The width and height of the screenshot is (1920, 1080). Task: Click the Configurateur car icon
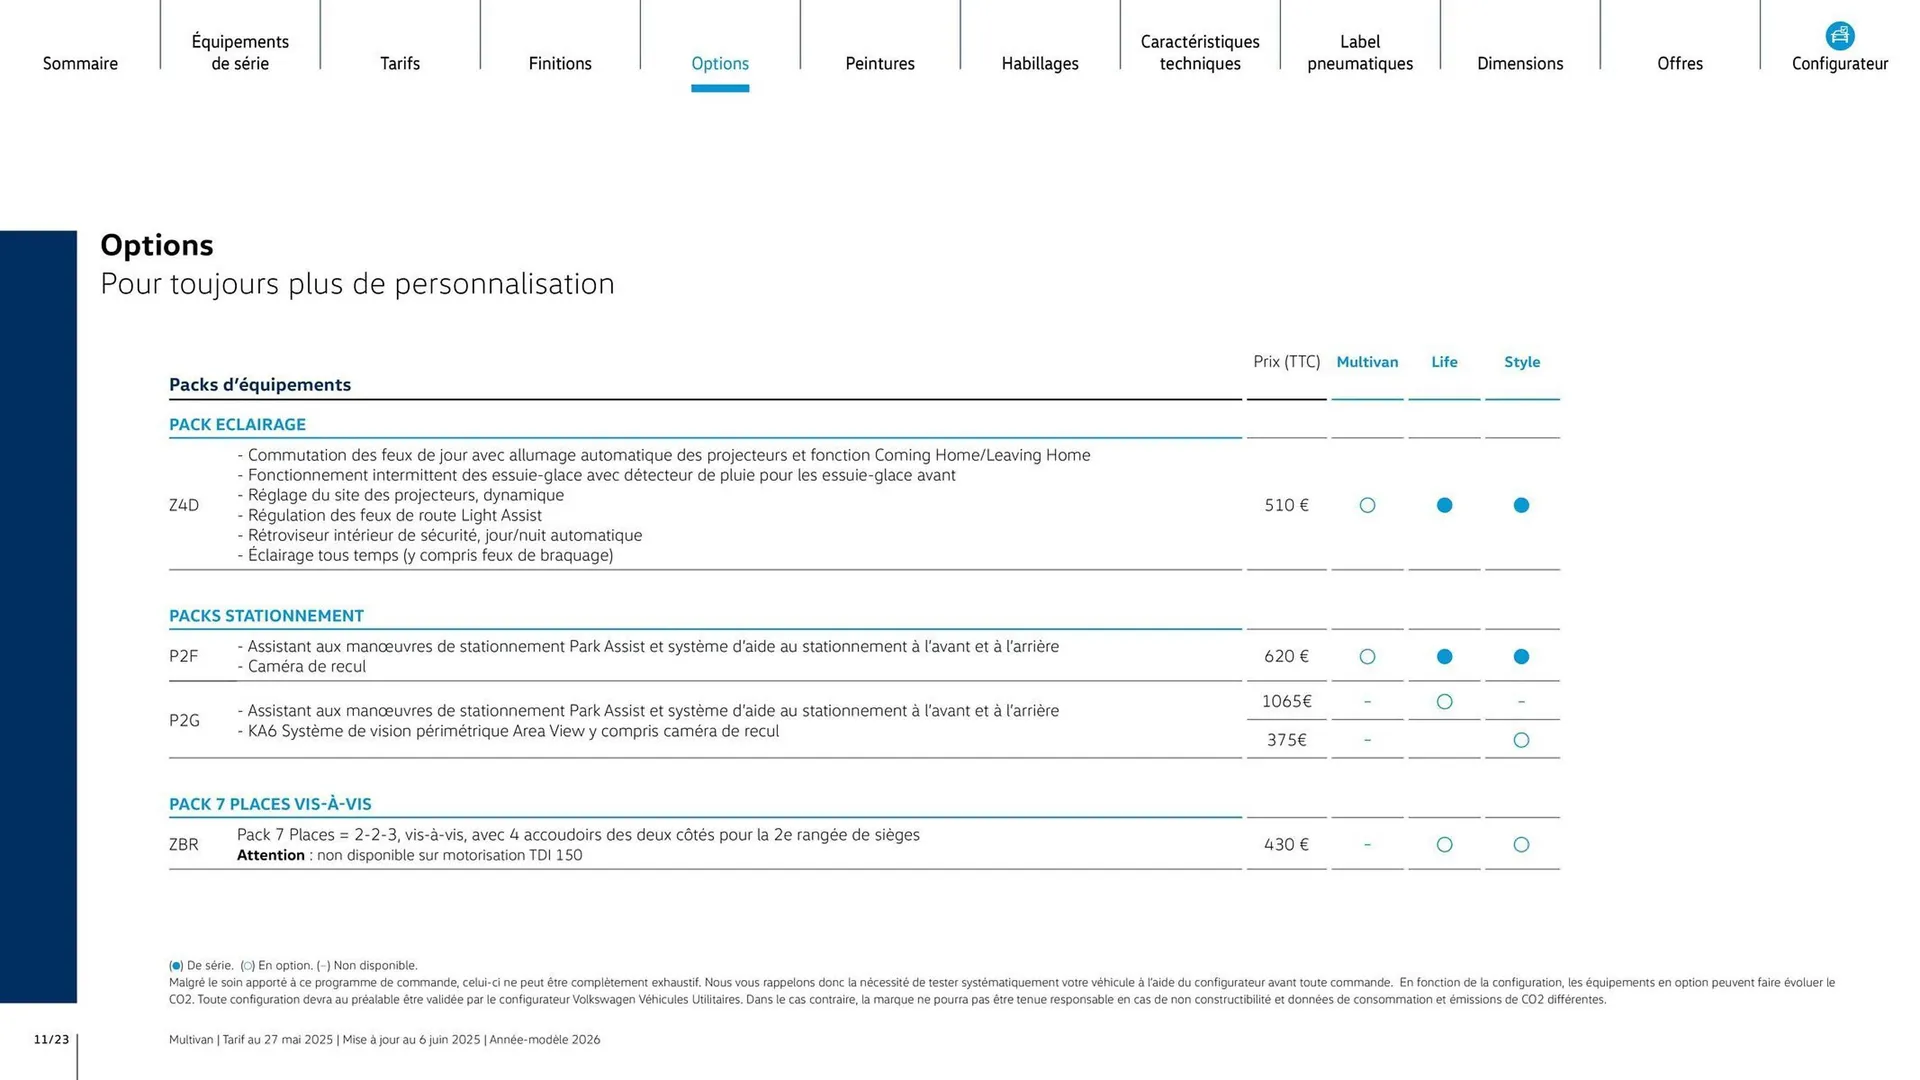pos(1839,36)
